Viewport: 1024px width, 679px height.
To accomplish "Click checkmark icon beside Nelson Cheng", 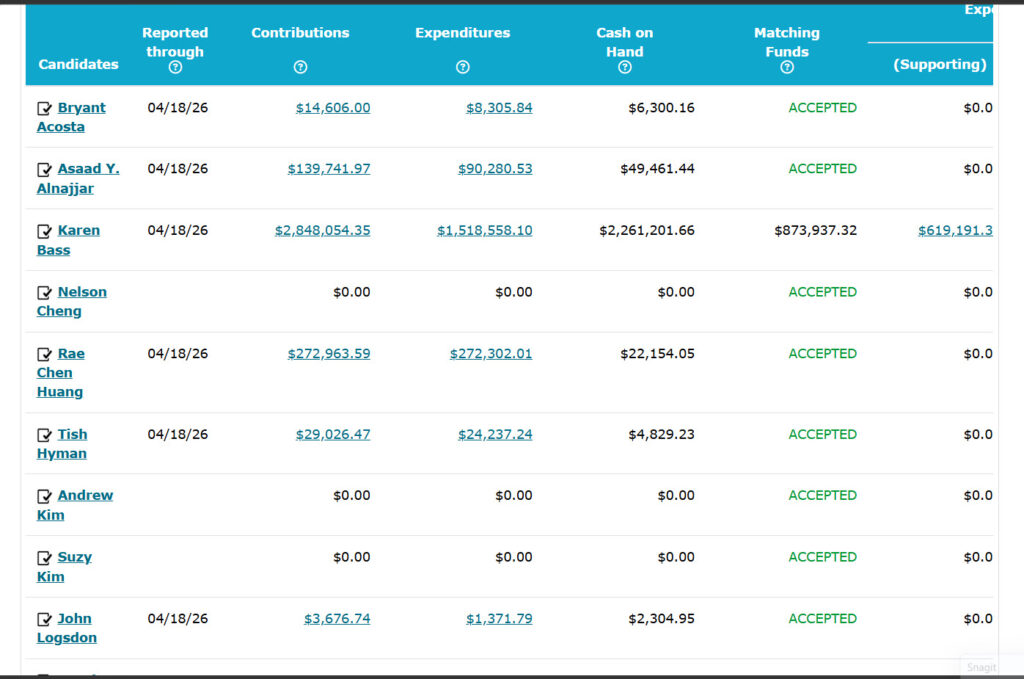I will coord(44,292).
